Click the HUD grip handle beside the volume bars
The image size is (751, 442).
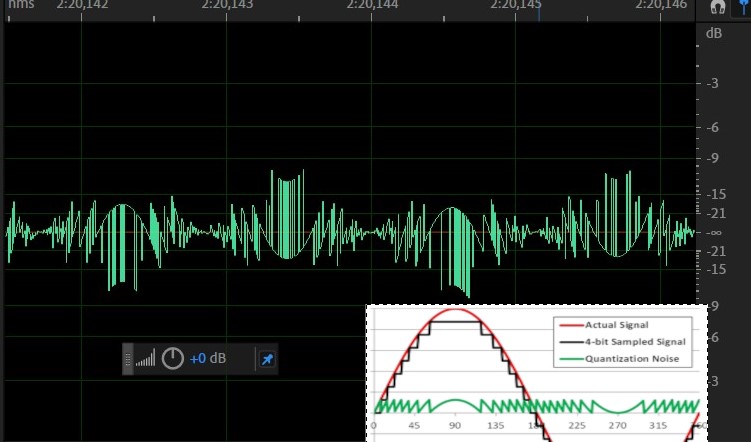click(x=128, y=359)
